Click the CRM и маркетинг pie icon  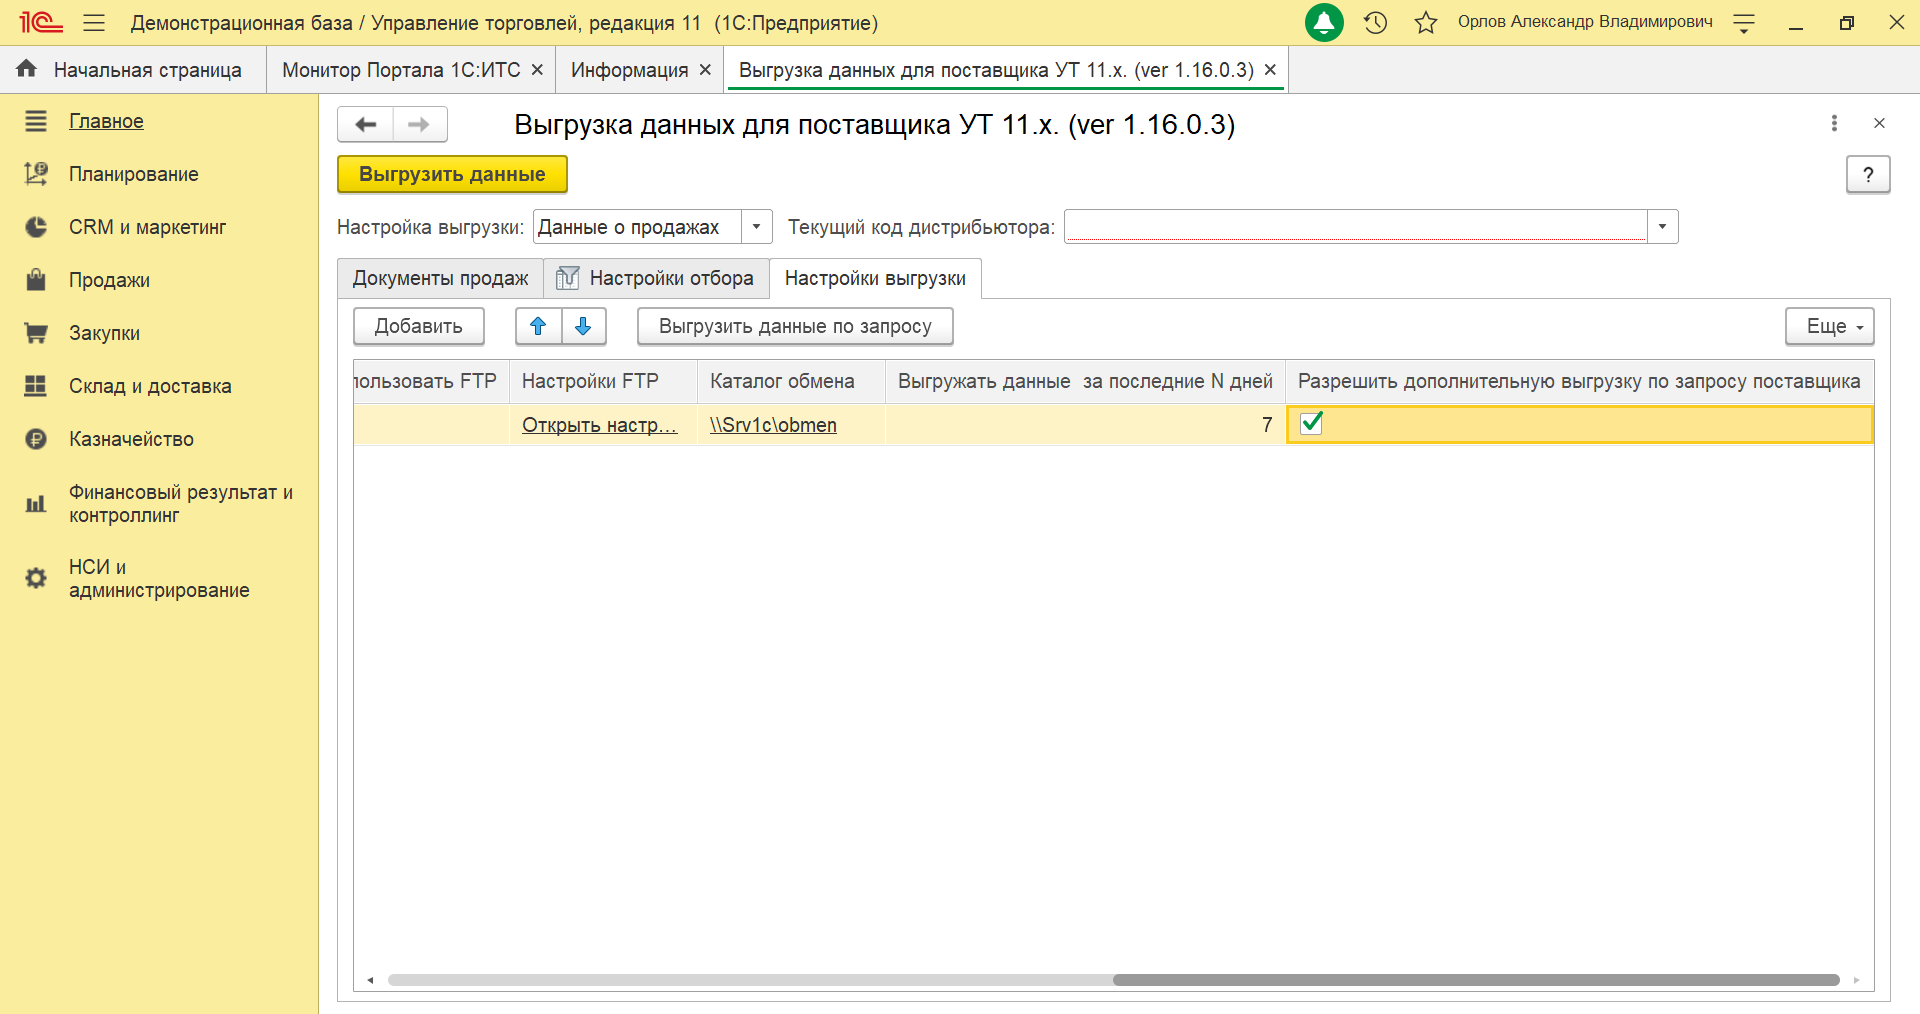click(36, 227)
